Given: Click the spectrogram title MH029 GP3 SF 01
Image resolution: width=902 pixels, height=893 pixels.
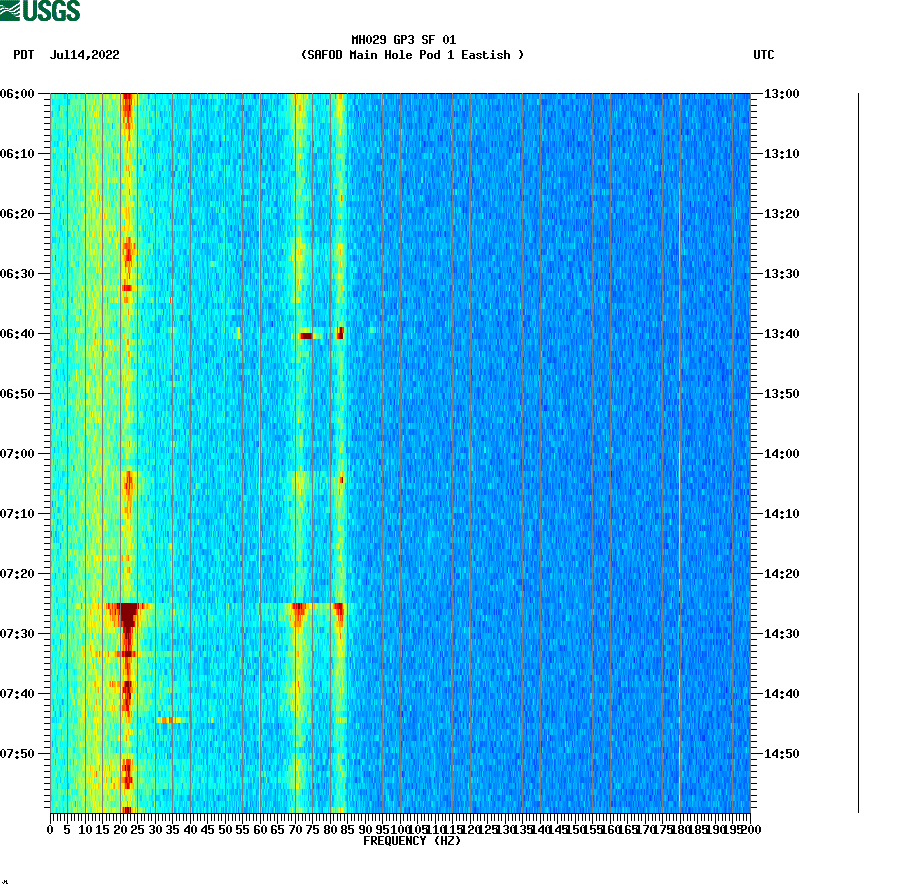Looking at the screenshot, I should point(403,42).
